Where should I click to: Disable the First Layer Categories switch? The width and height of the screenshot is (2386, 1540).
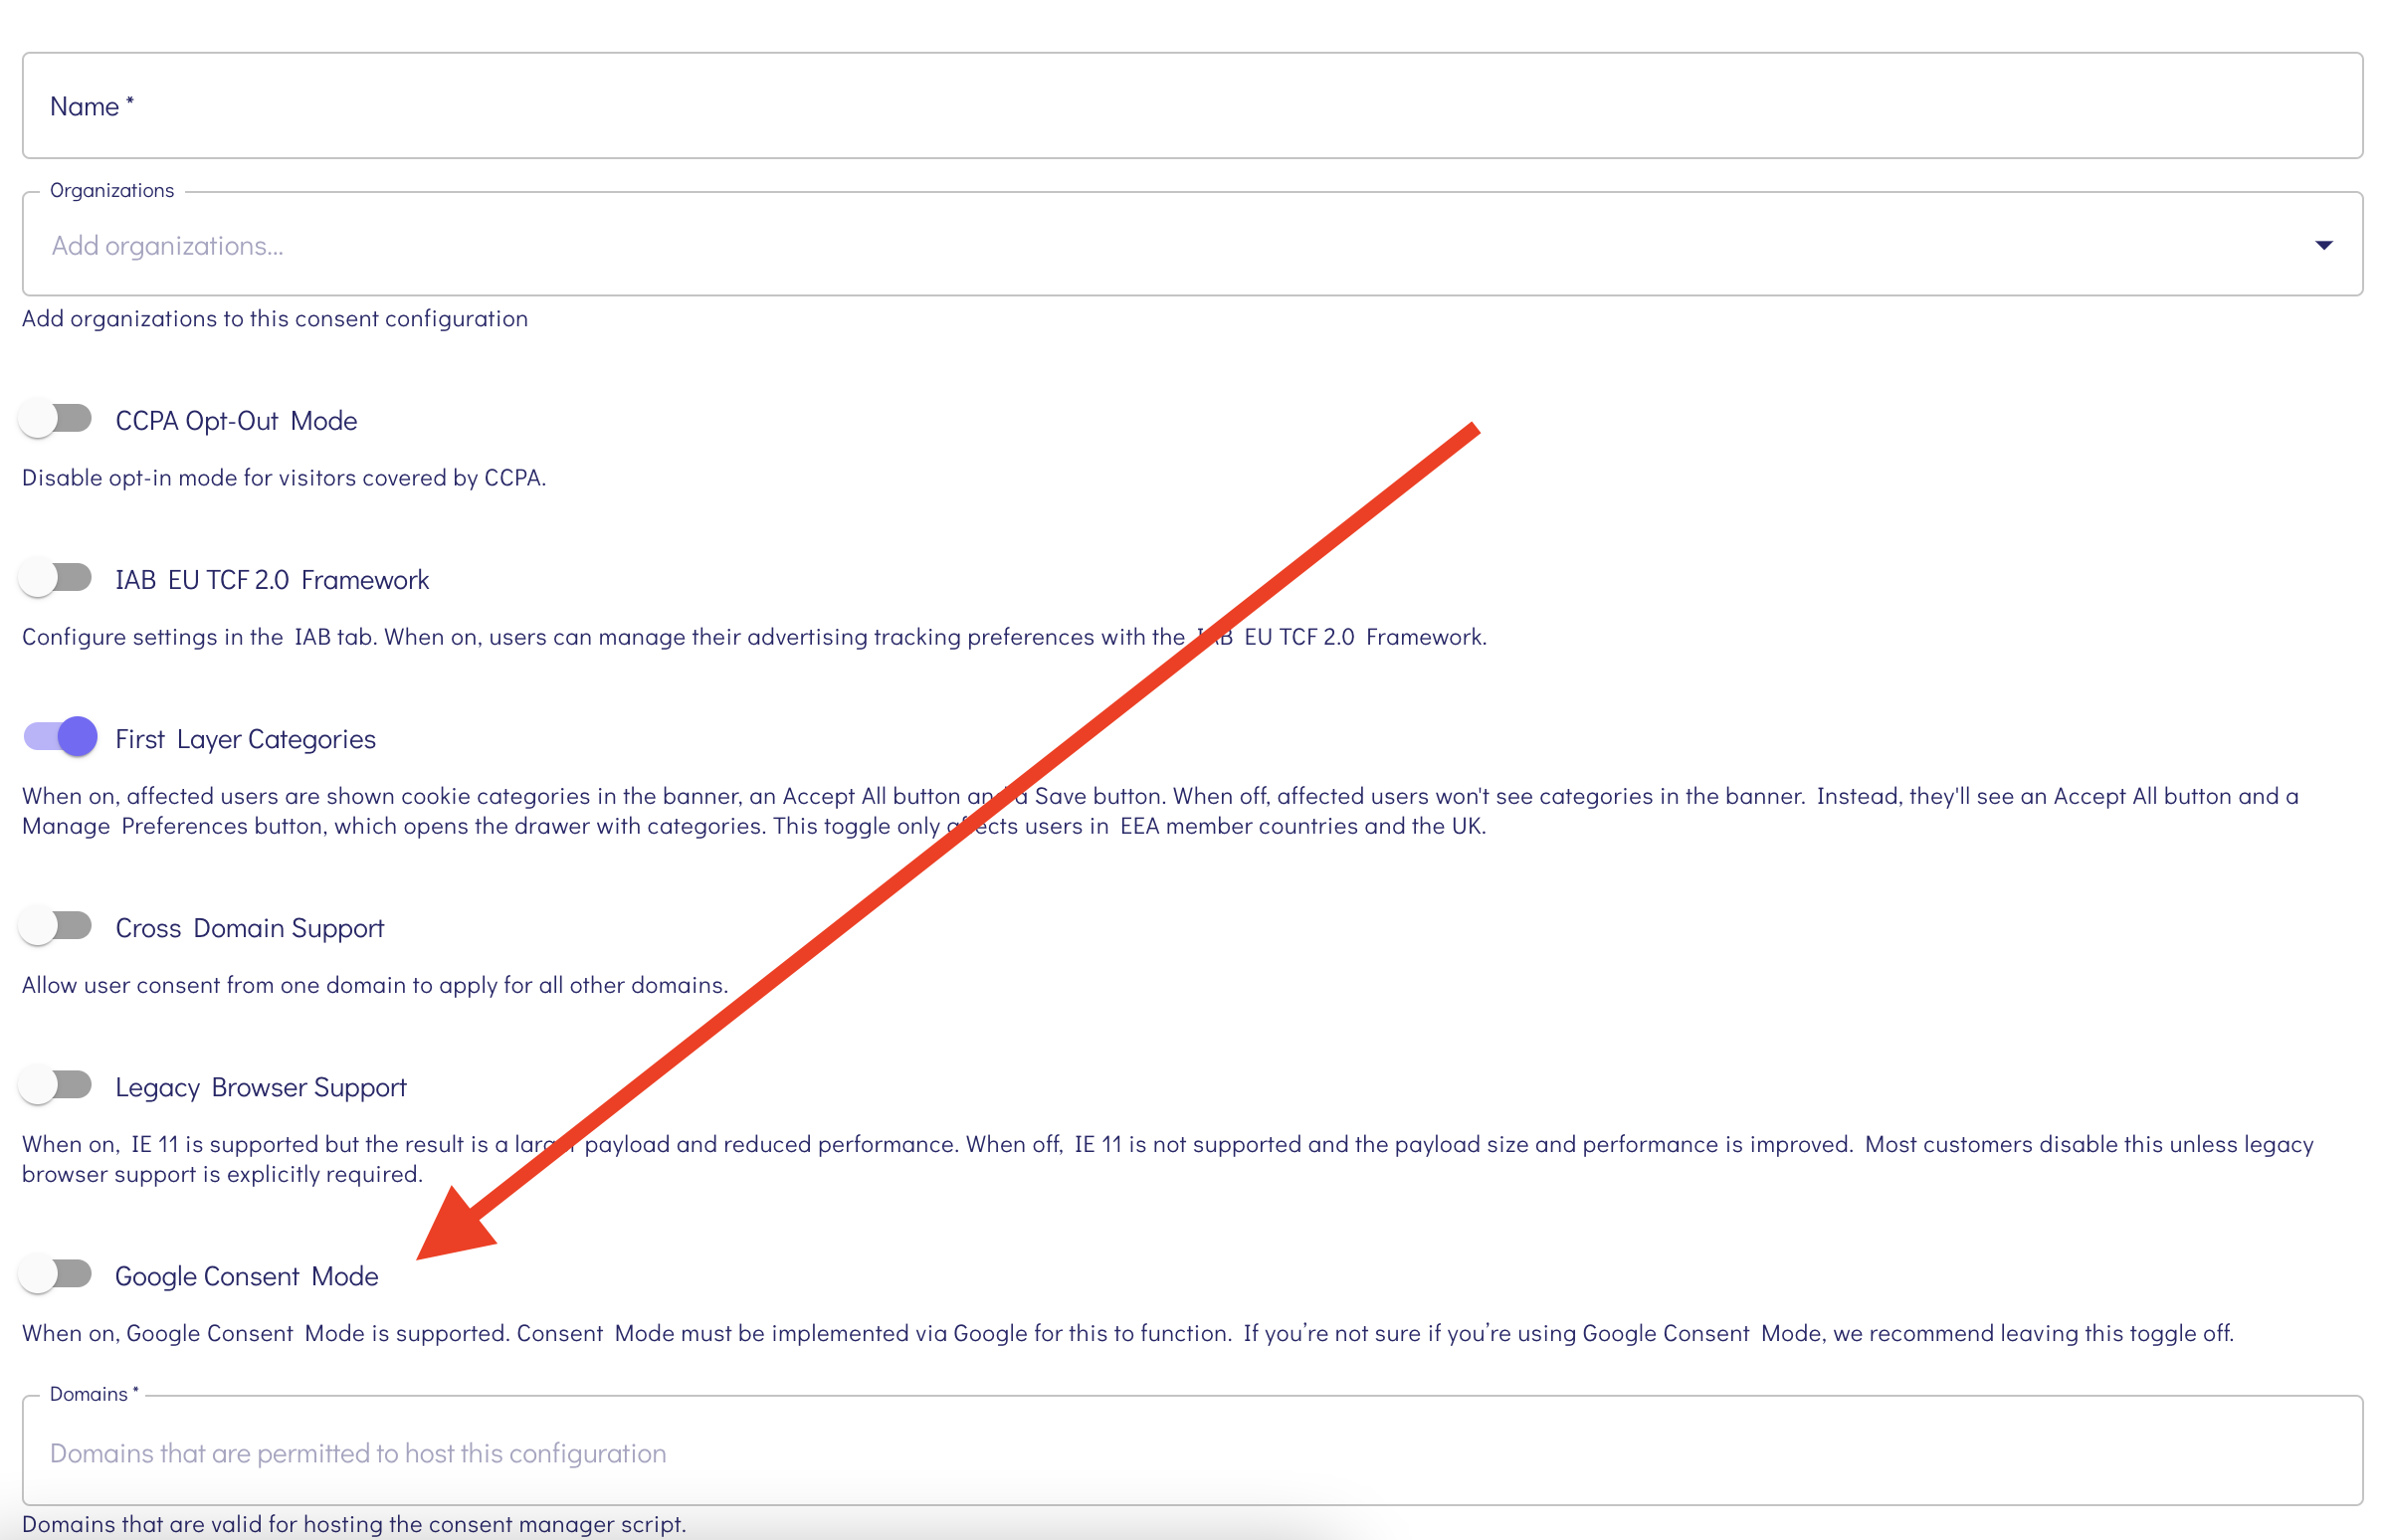click(60, 737)
